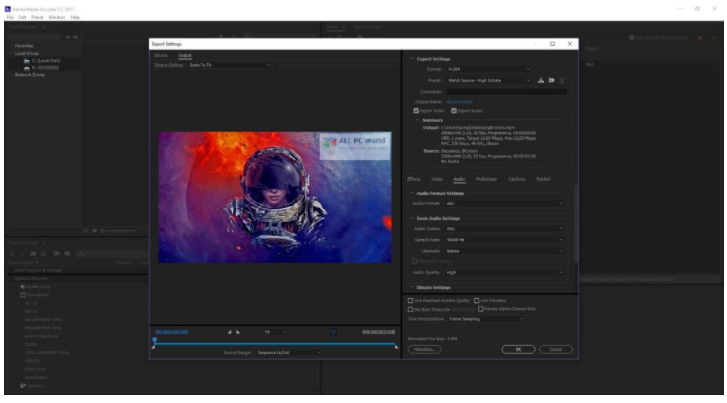Enable Render Alpha Channel Only
This screenshot has height=403, width=727.
click(x=481, y=309)
